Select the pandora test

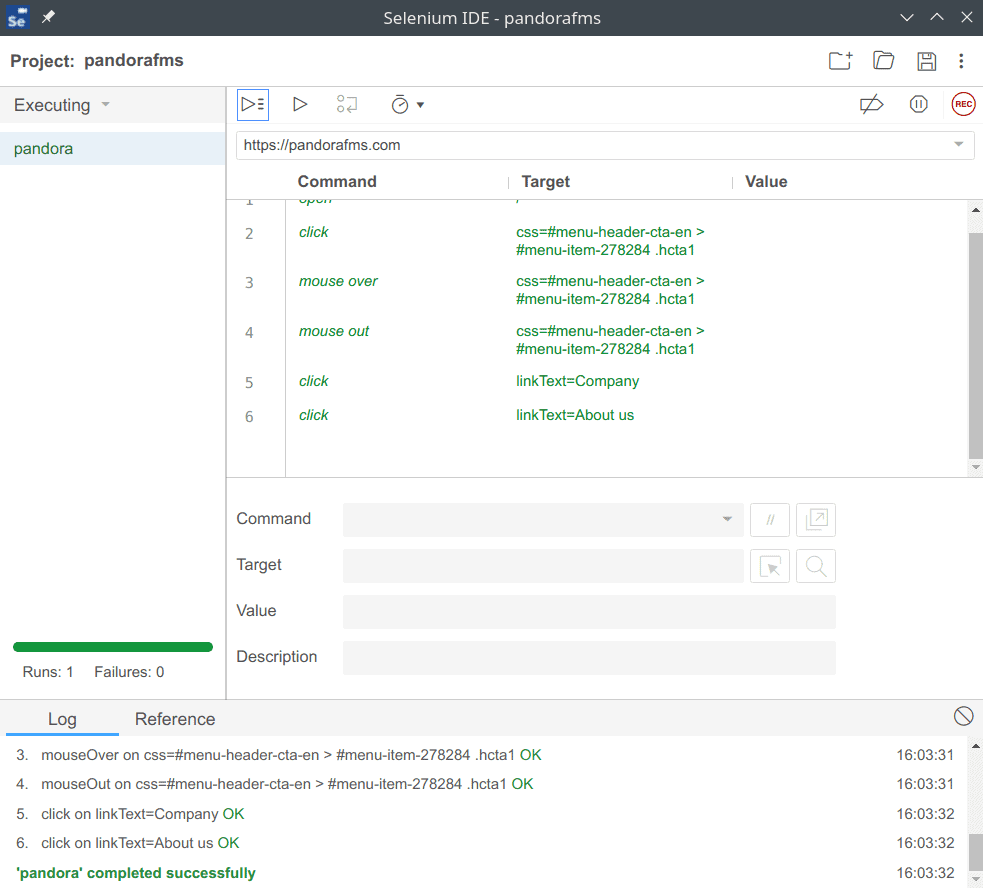tap(113, 149)
